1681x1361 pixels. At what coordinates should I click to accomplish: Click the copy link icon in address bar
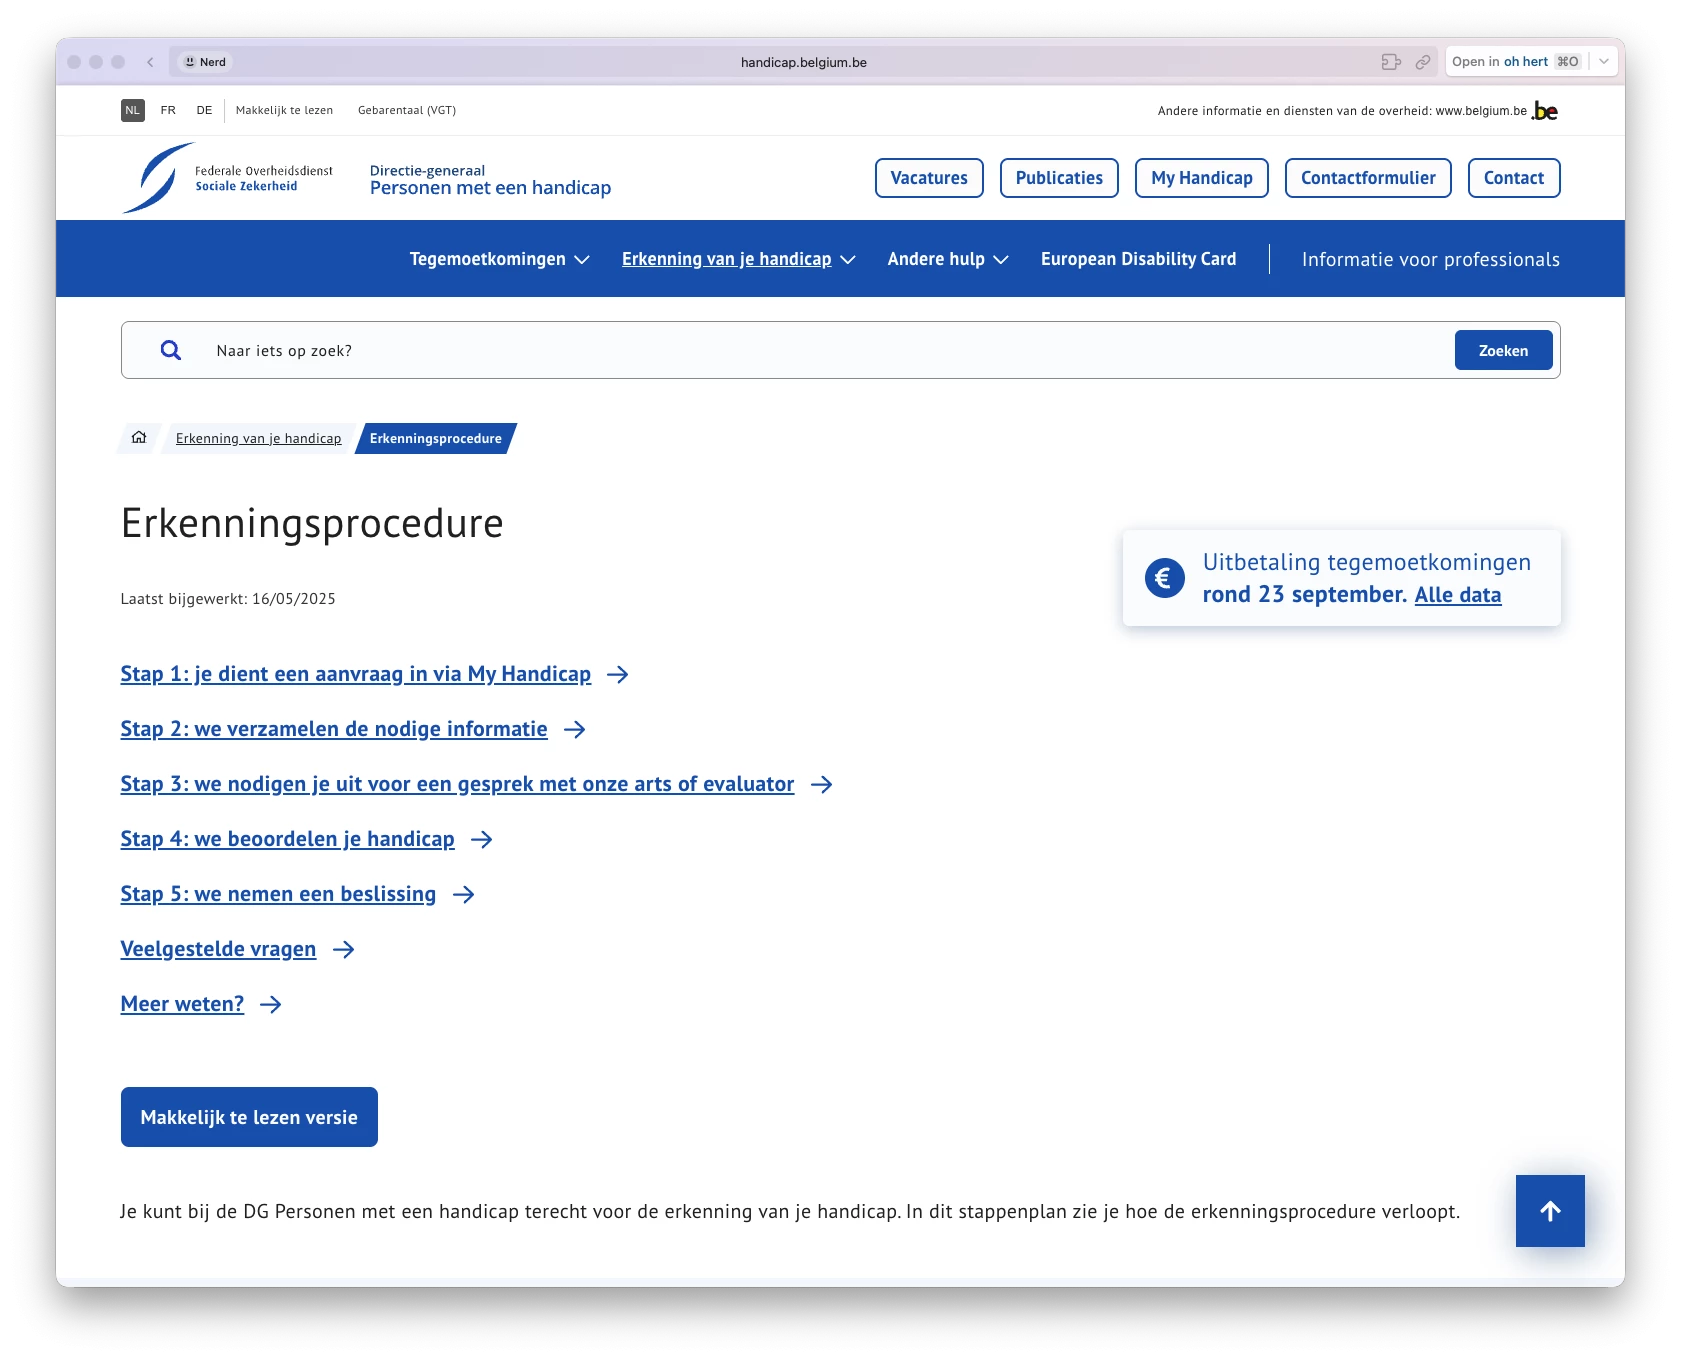coord(1422,62)
